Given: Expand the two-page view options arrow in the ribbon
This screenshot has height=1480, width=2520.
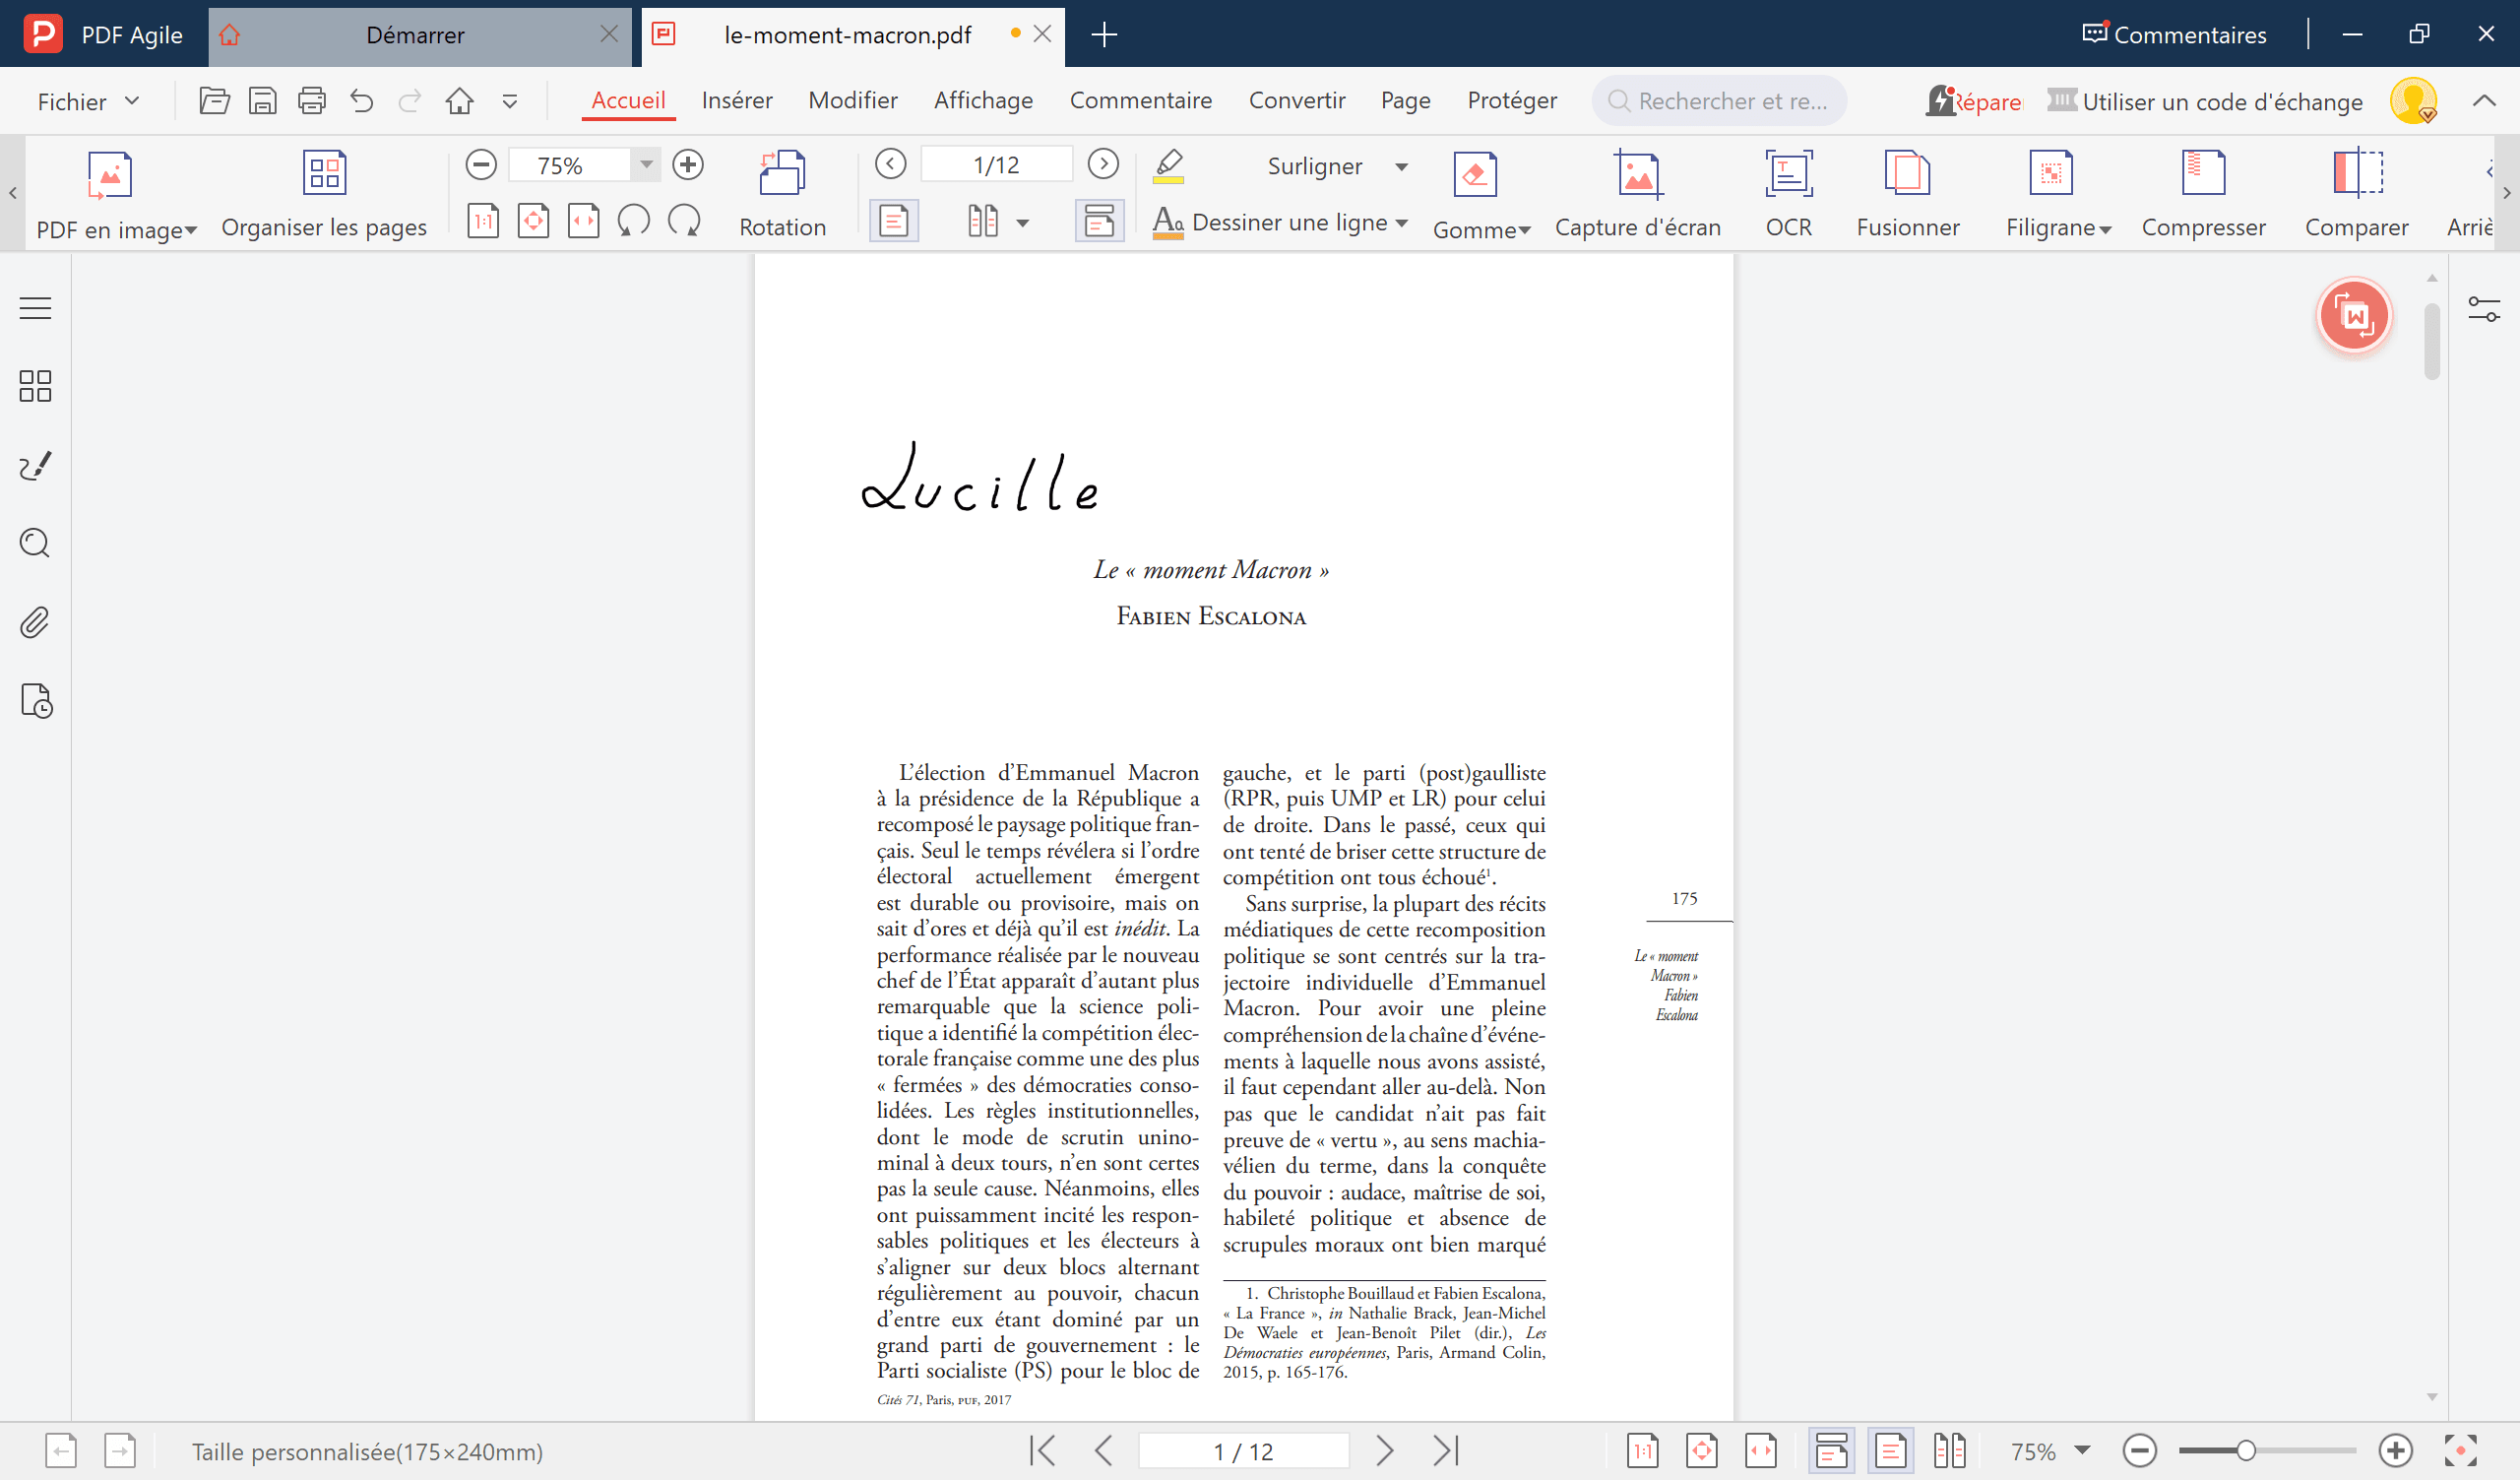Looking at the screenshot, I should click(1022, 223).
